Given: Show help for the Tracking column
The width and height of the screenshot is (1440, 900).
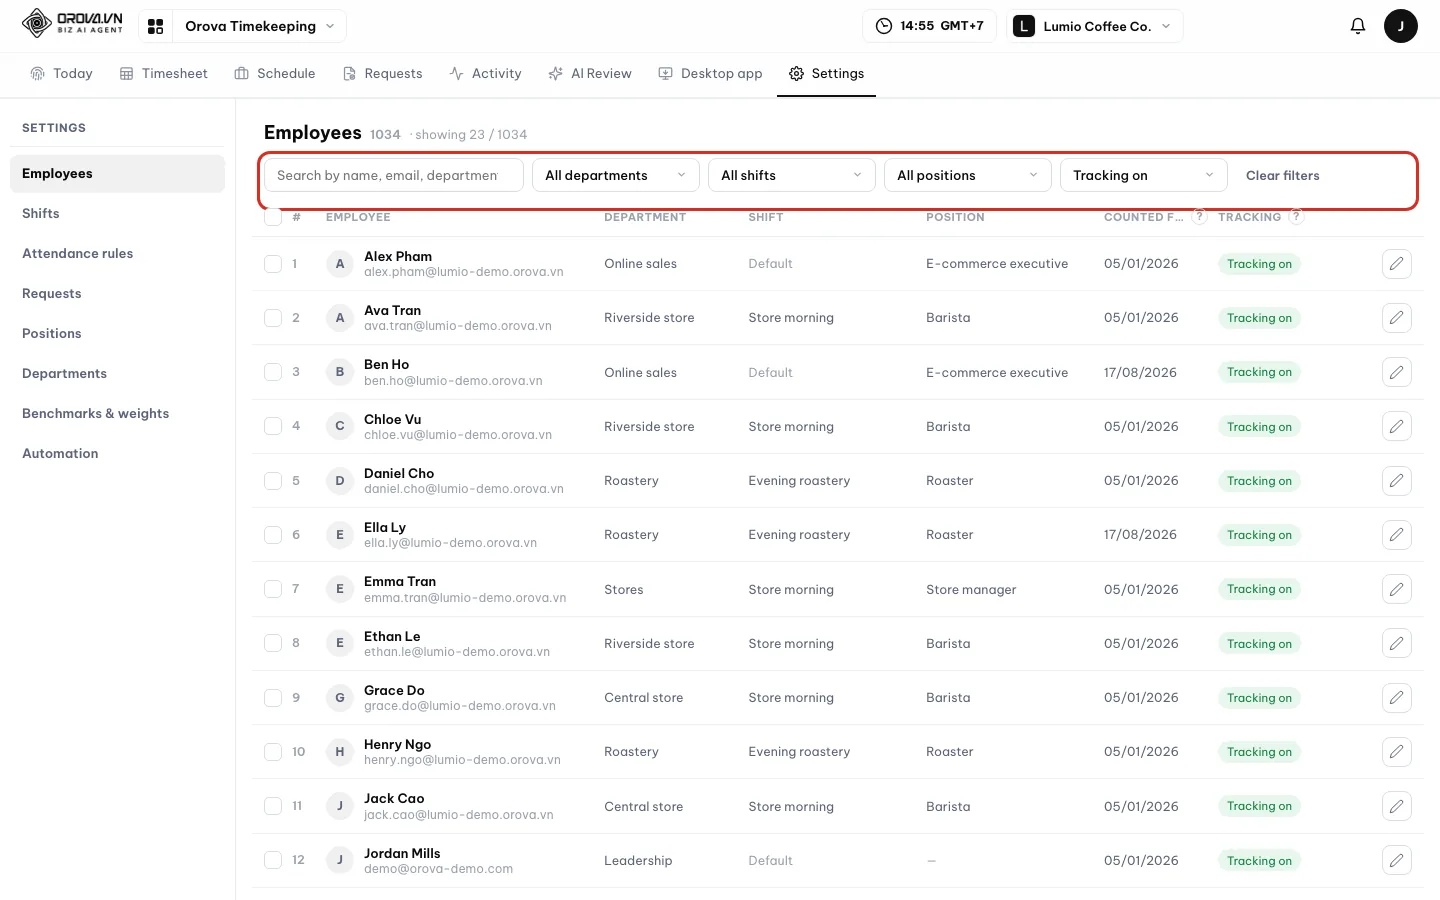Looking at the screenshot, I should point(1296,216).
